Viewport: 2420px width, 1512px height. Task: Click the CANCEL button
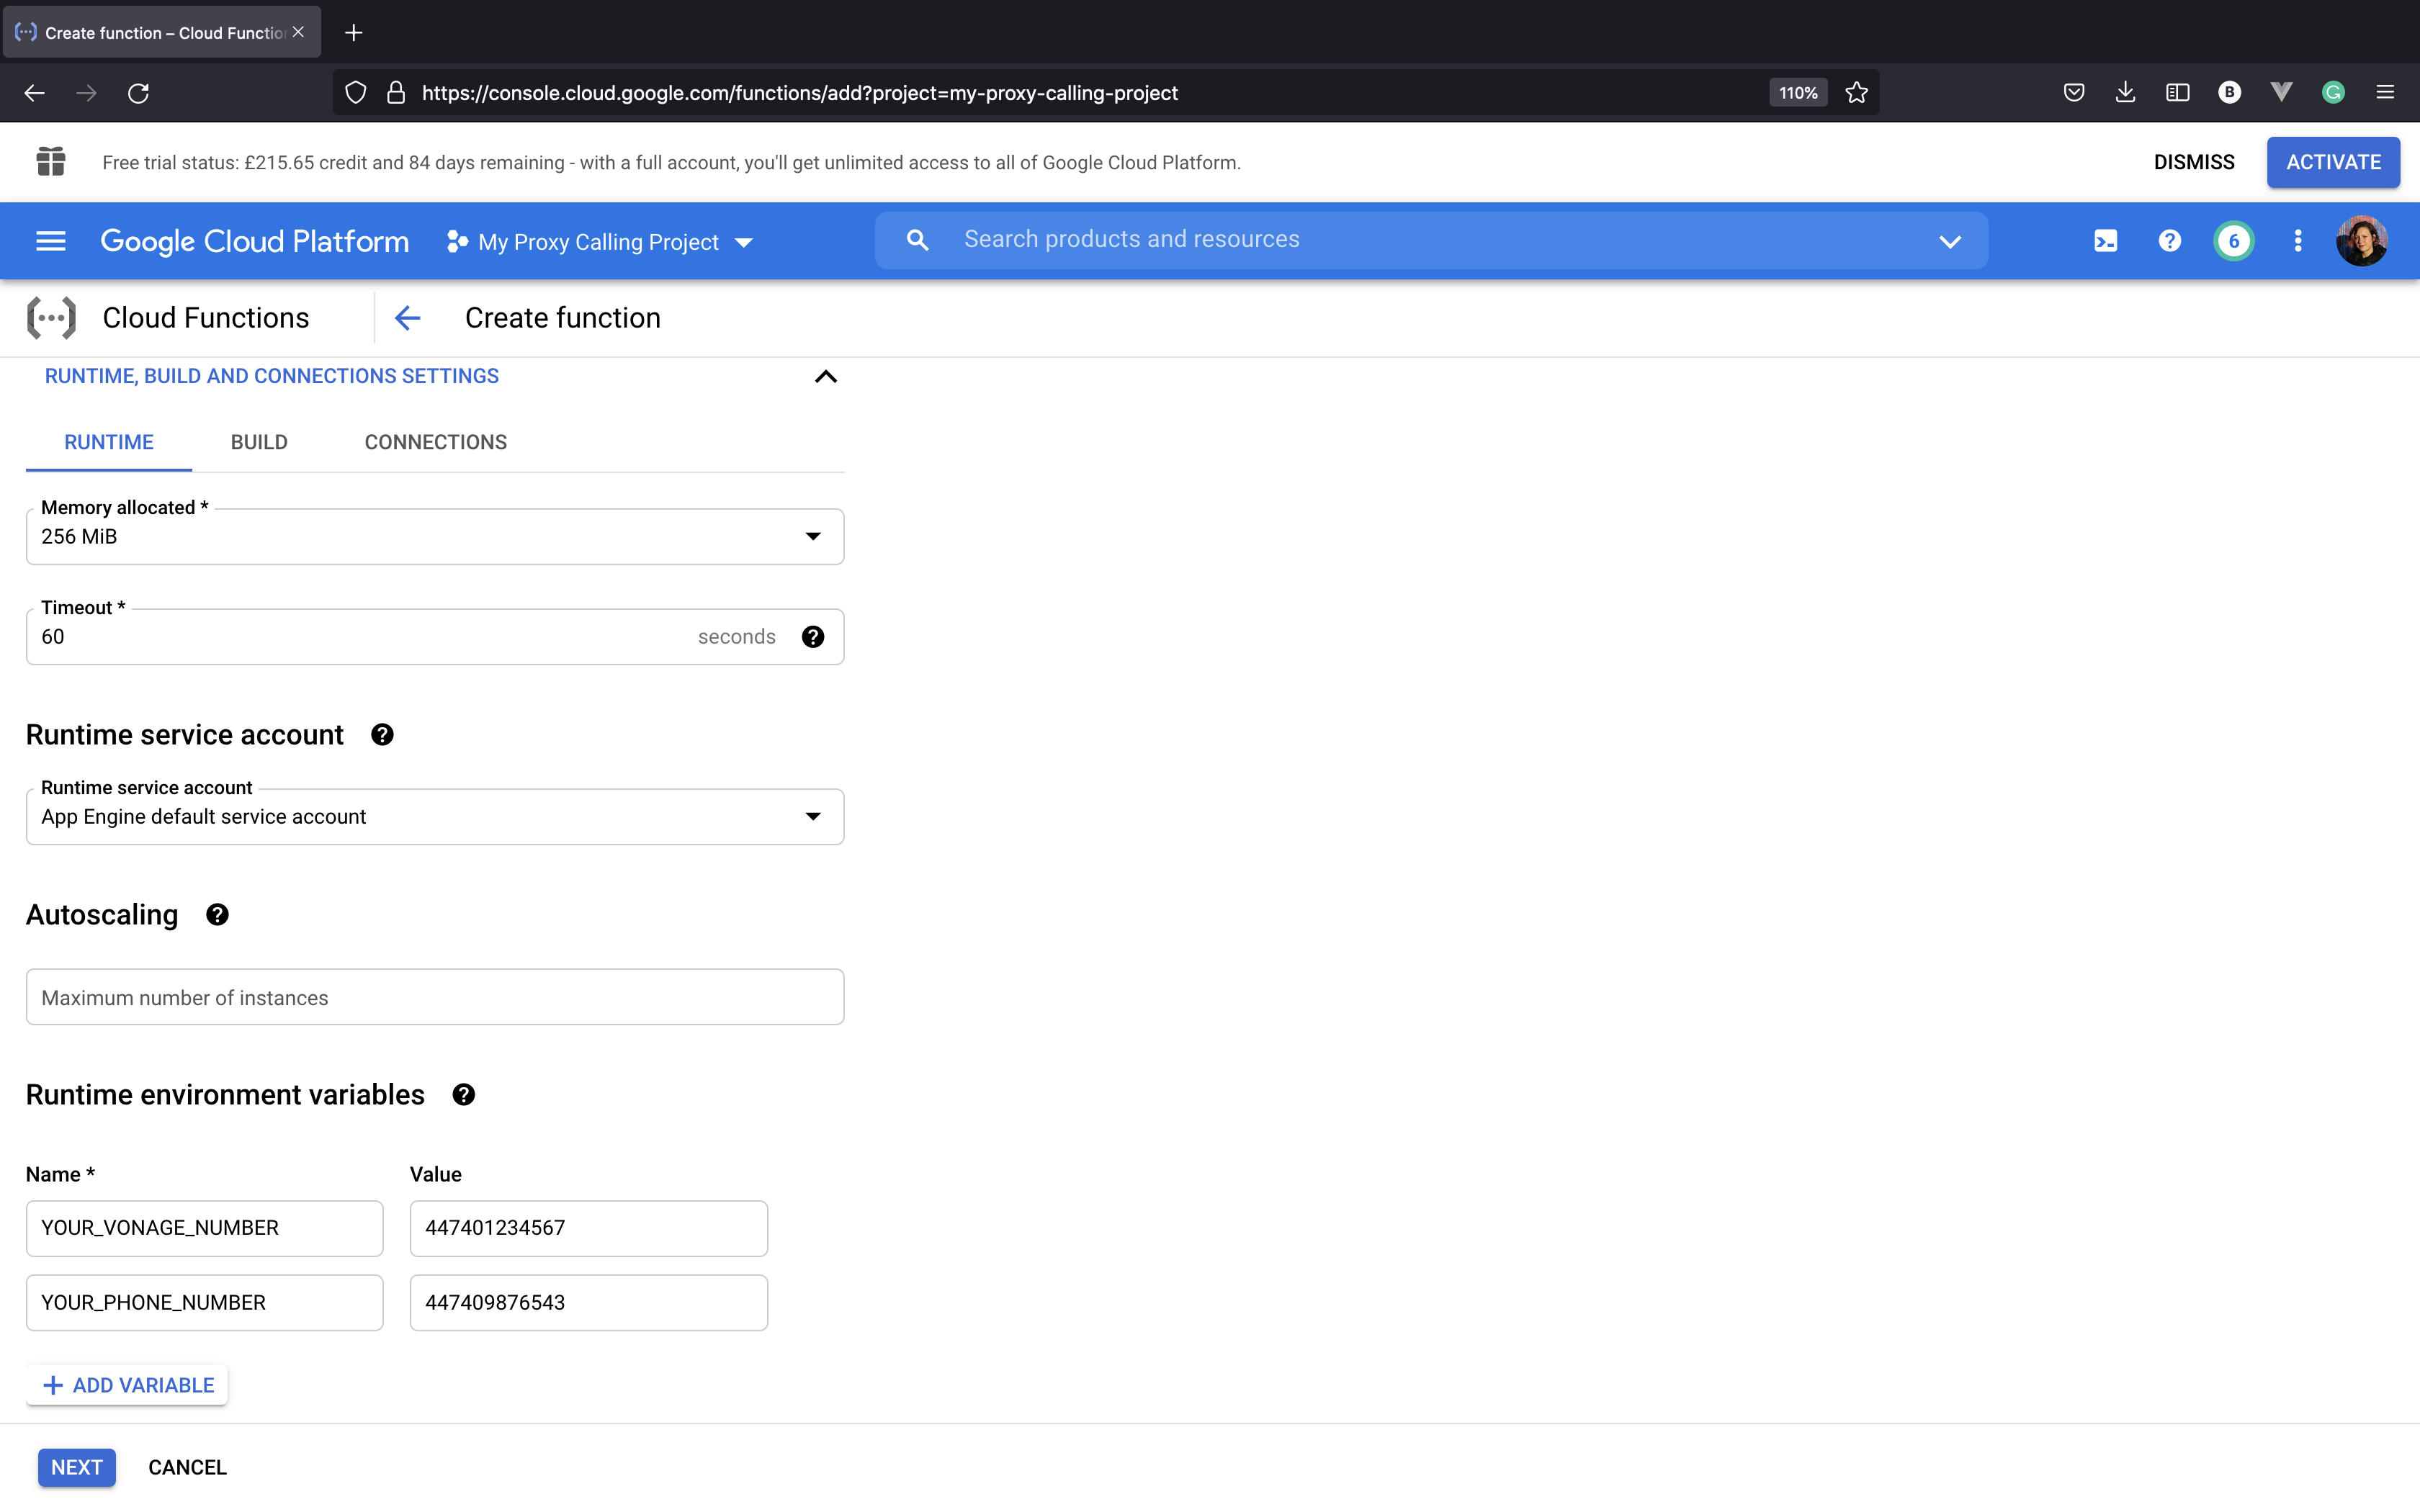pyautogui.click(x=188, y=1467)
